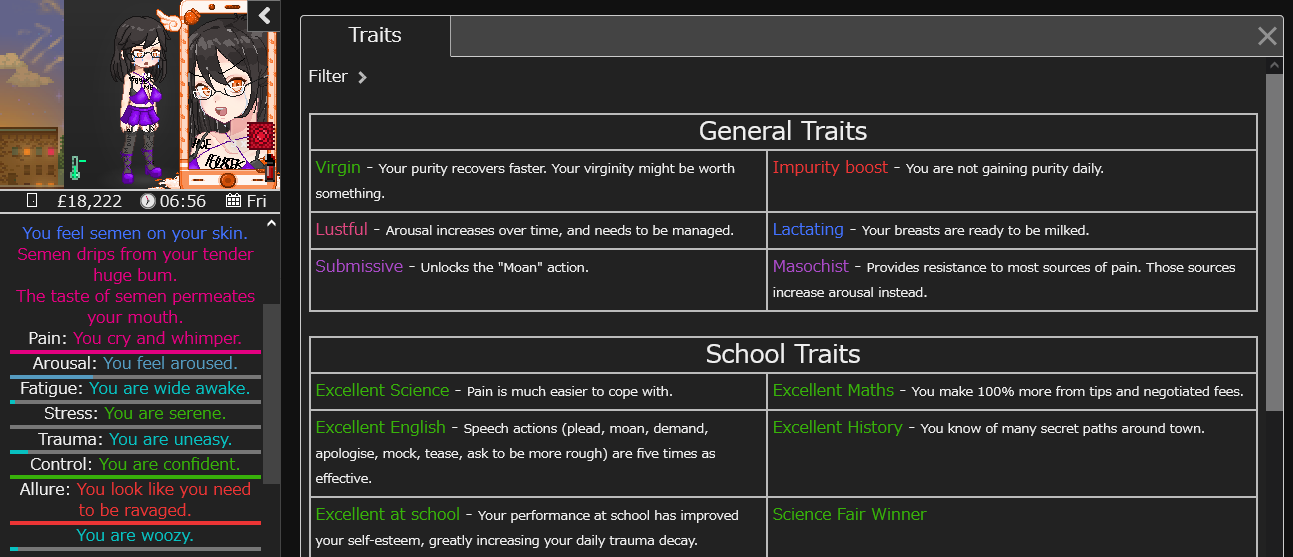1293x557 pixels.
Task: Click the £18,222 money amount
Action: (89, 201)
